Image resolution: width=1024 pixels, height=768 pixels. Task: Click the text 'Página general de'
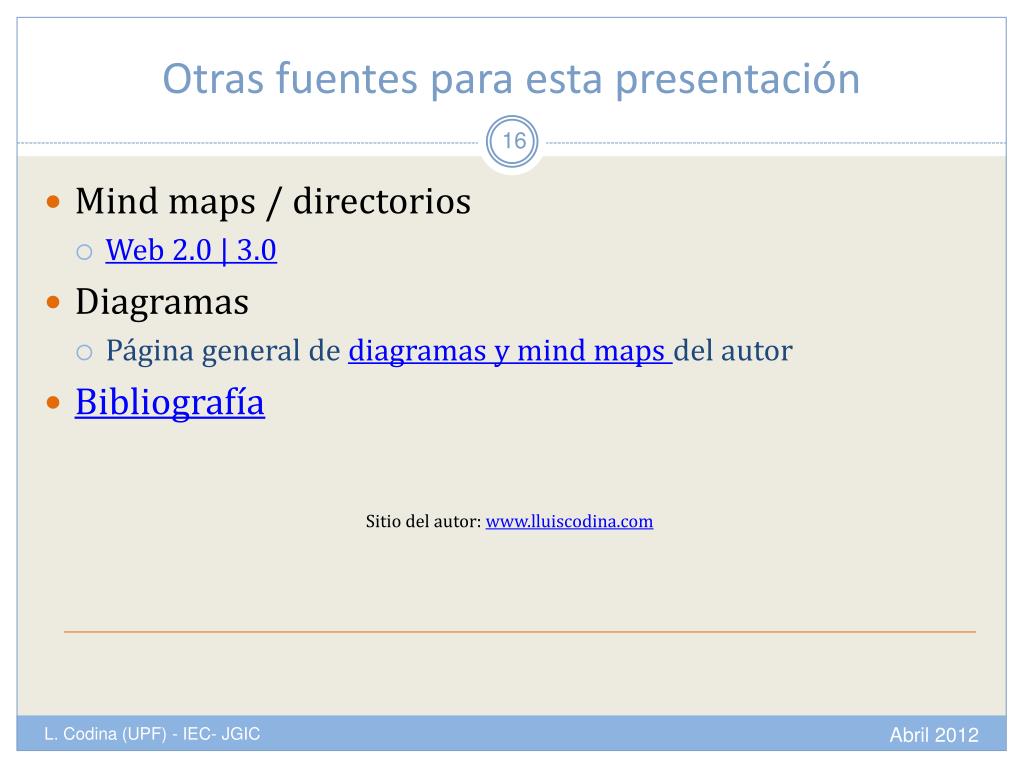pyautogui.click(x=223, y=351)
